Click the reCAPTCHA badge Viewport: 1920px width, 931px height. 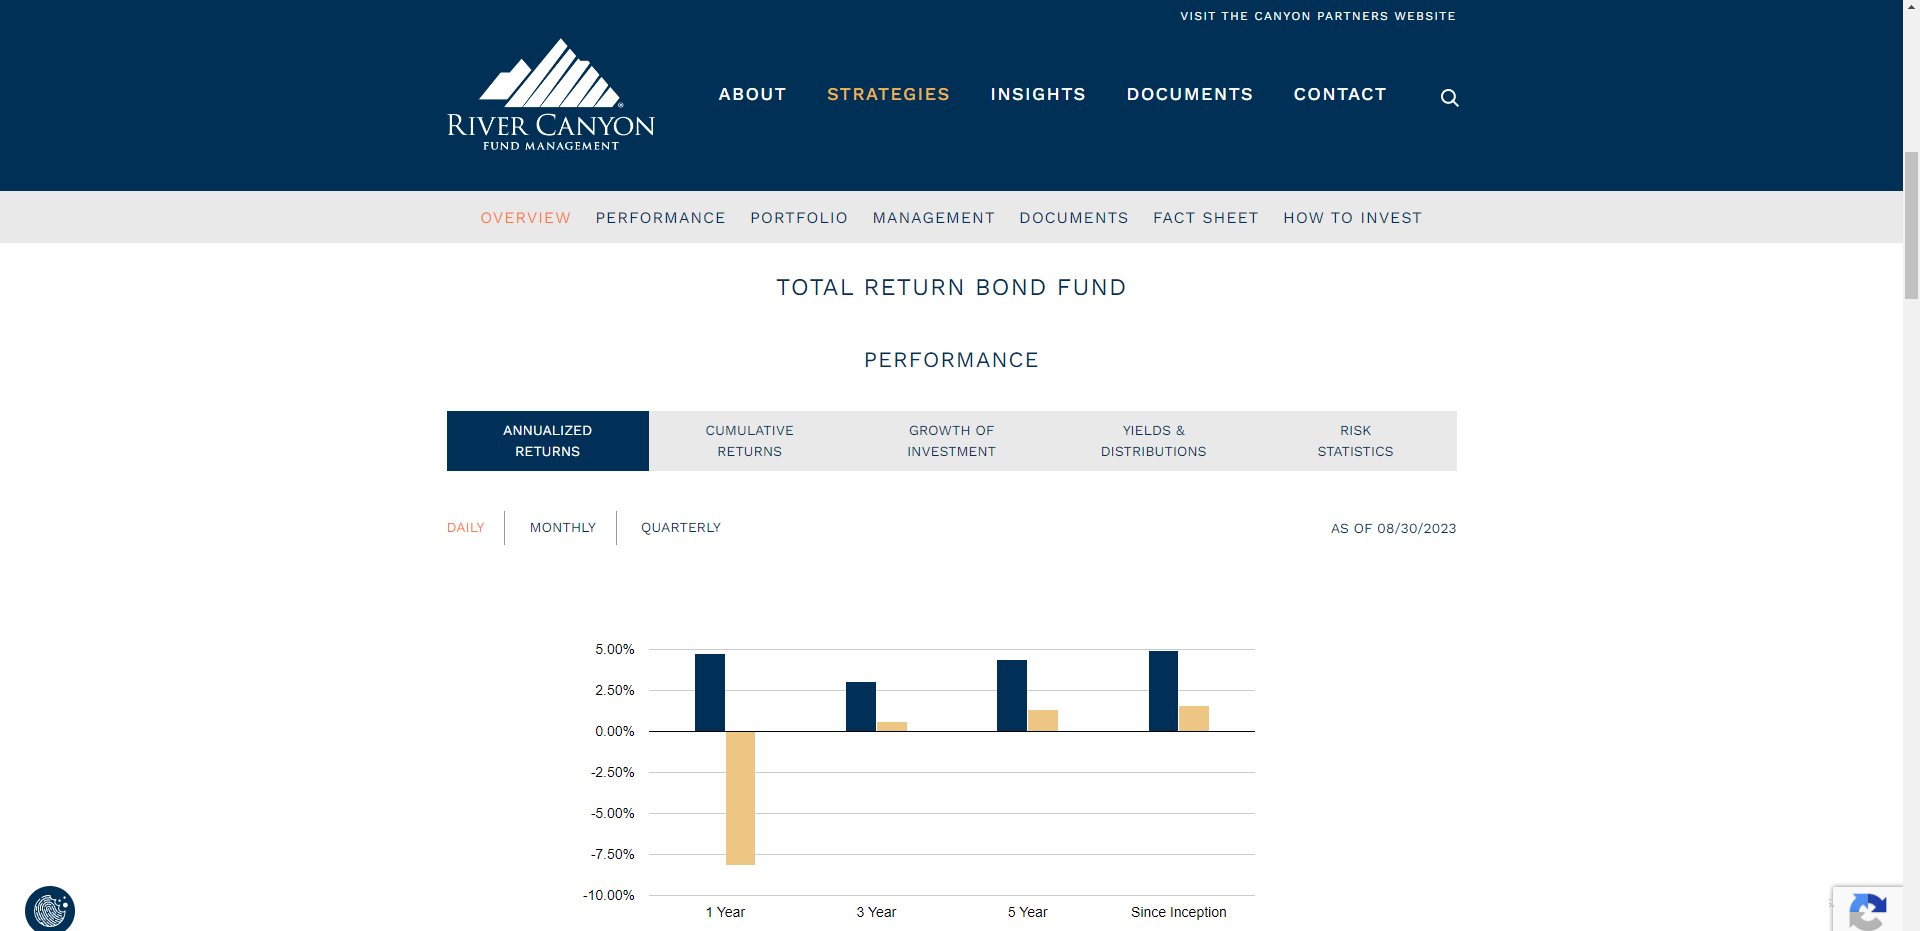1867,910
